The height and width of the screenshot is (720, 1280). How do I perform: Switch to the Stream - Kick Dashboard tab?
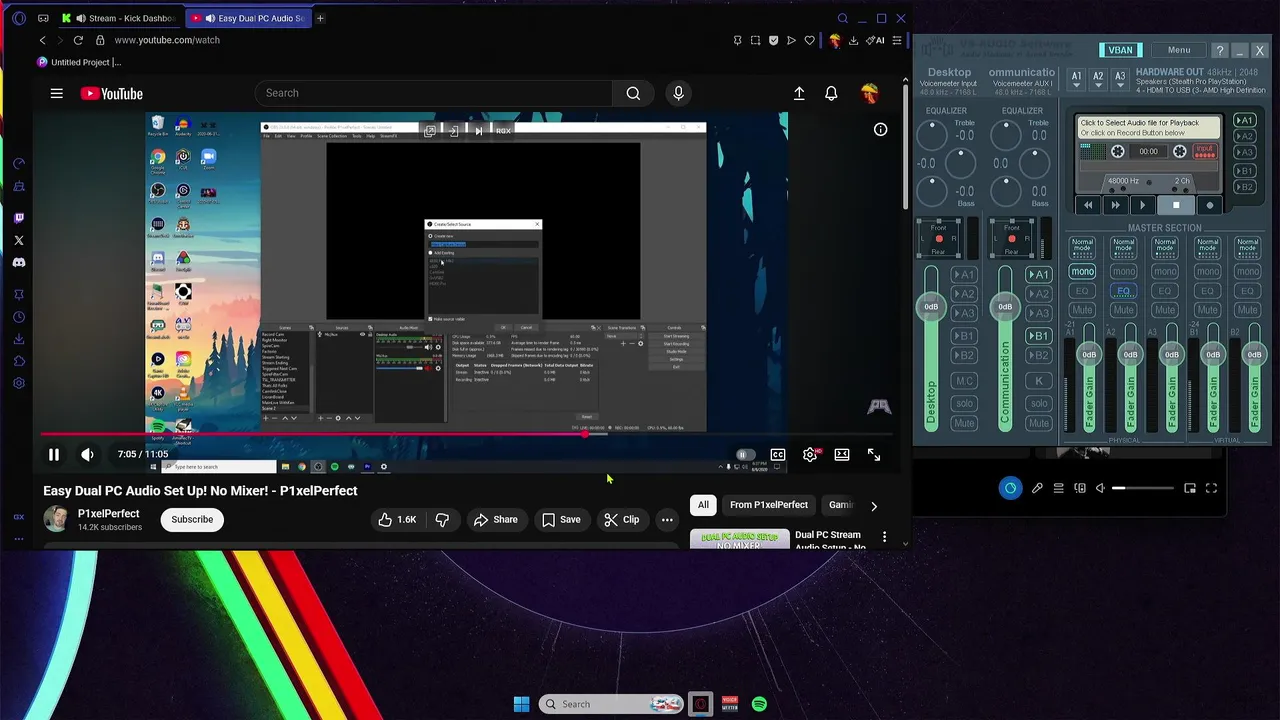coord(120,18)
